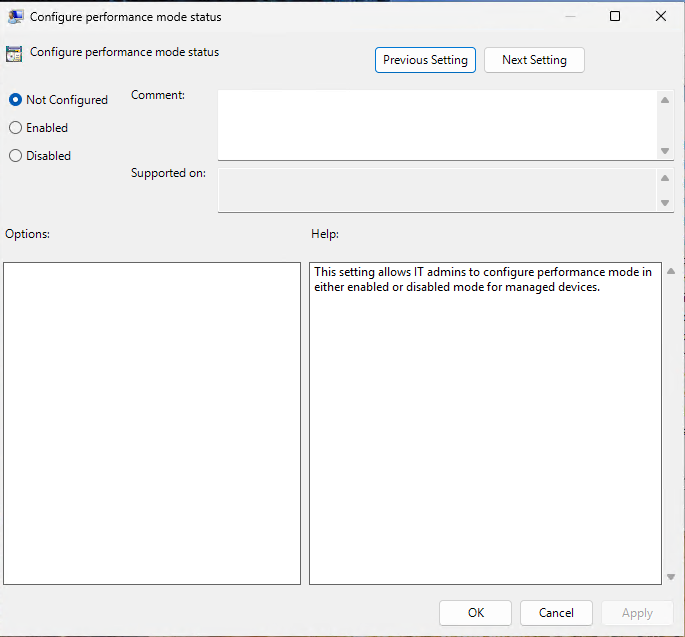
Task: Close the dialog with the X button
Action: point(661,16)
